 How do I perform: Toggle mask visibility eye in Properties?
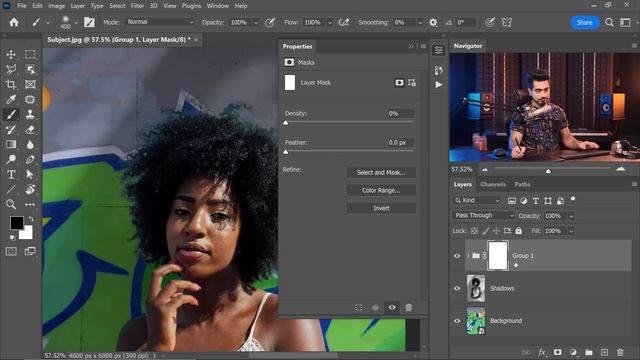[392, 307]
